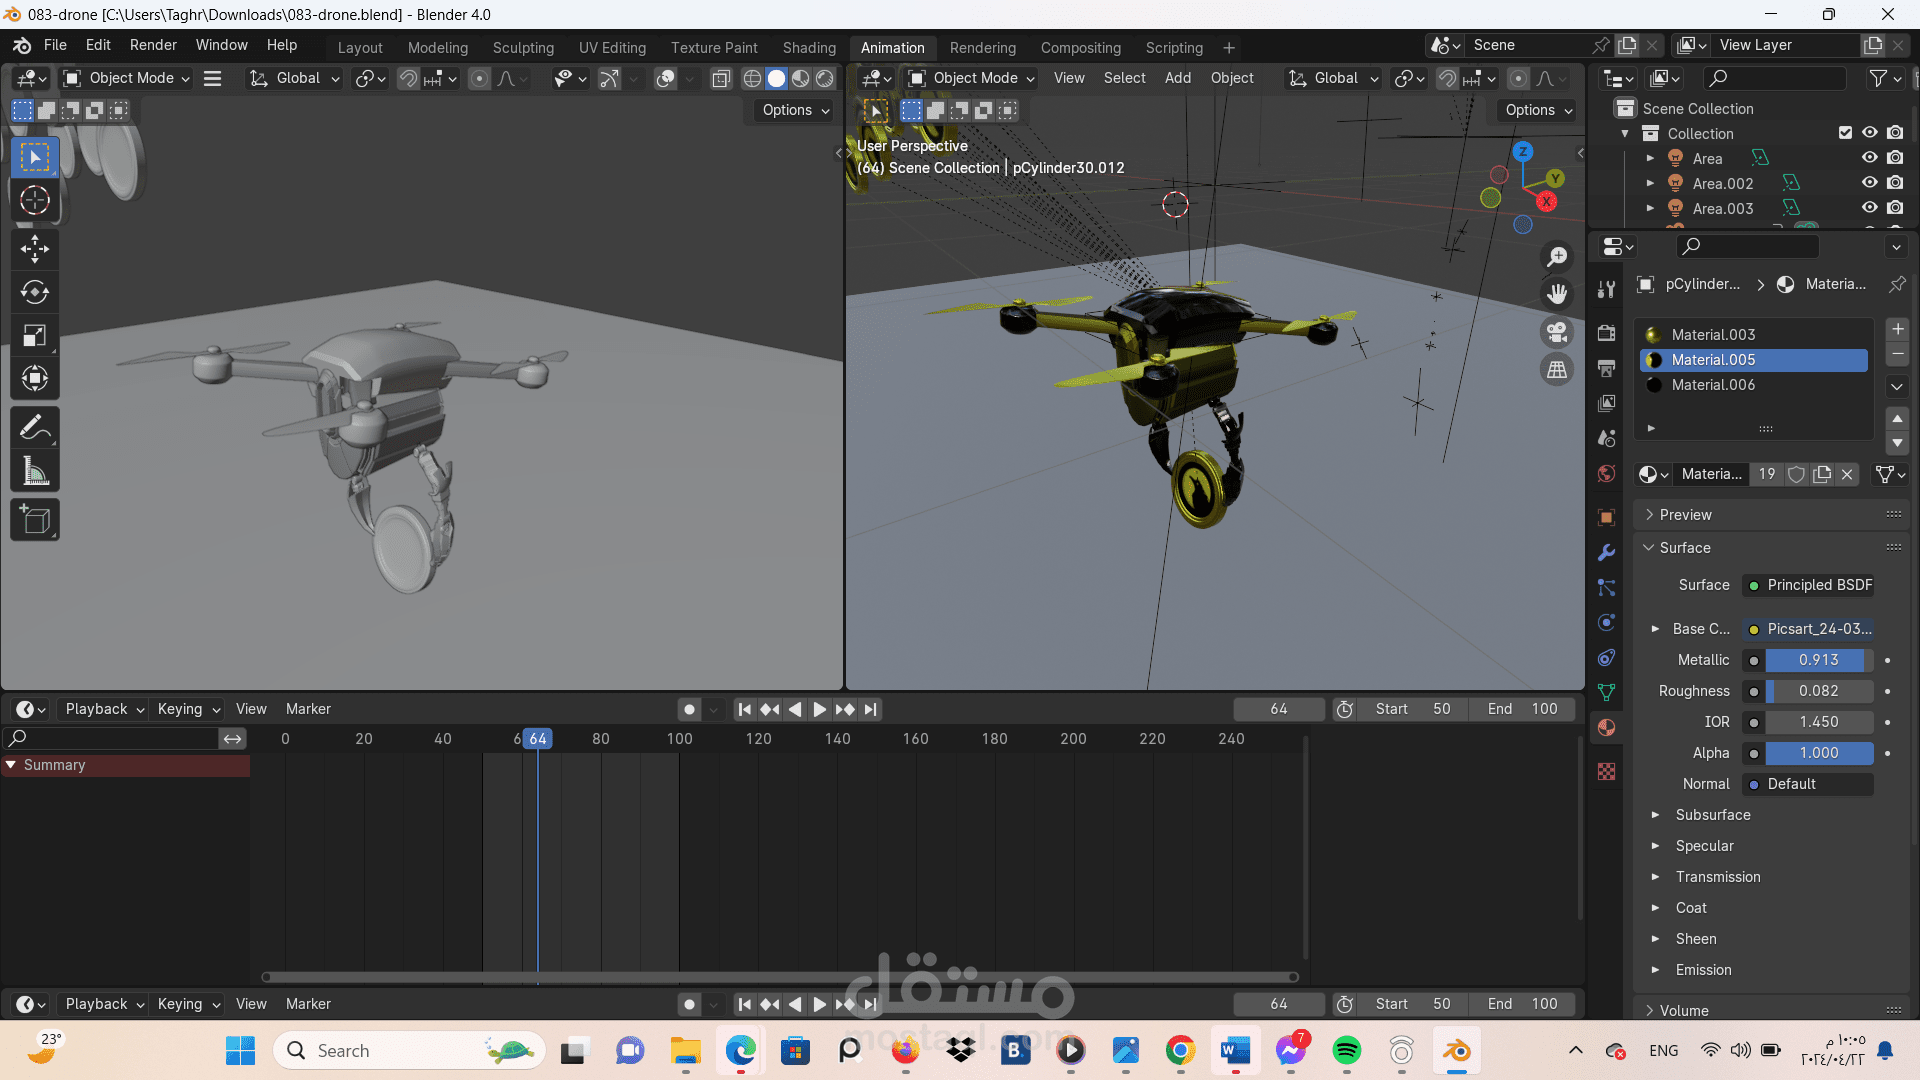The width and height of the screenshot is (1920, 1080).
Task: Select the Add Cube tool
Action: point(35,520)
